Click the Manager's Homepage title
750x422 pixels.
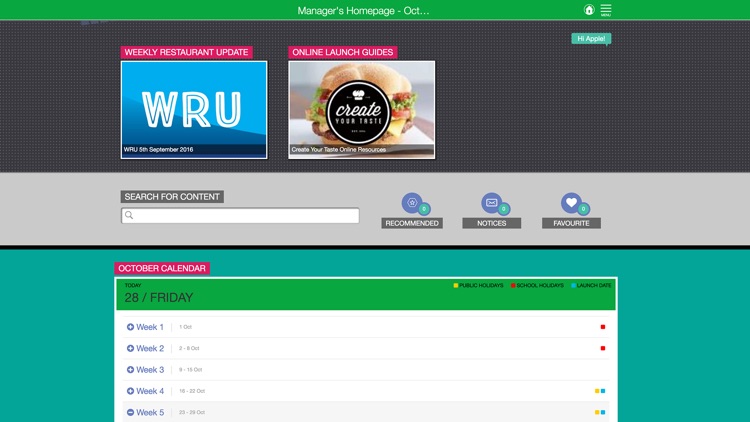[364, 11]
